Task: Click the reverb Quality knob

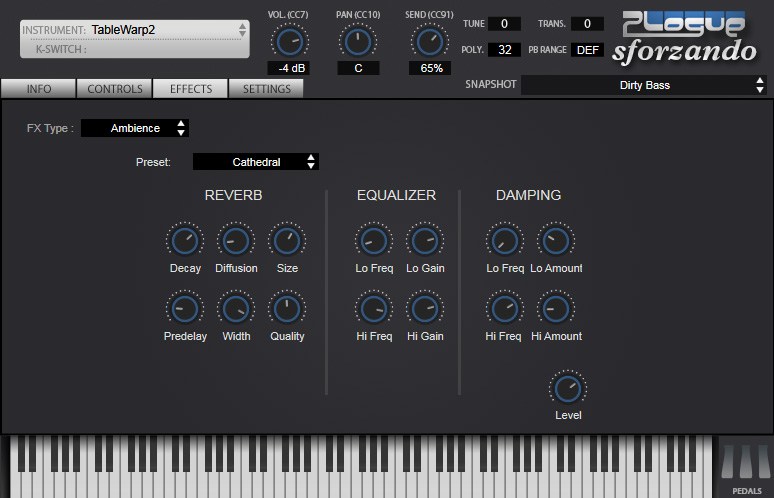Action: (x=287, y=309)
